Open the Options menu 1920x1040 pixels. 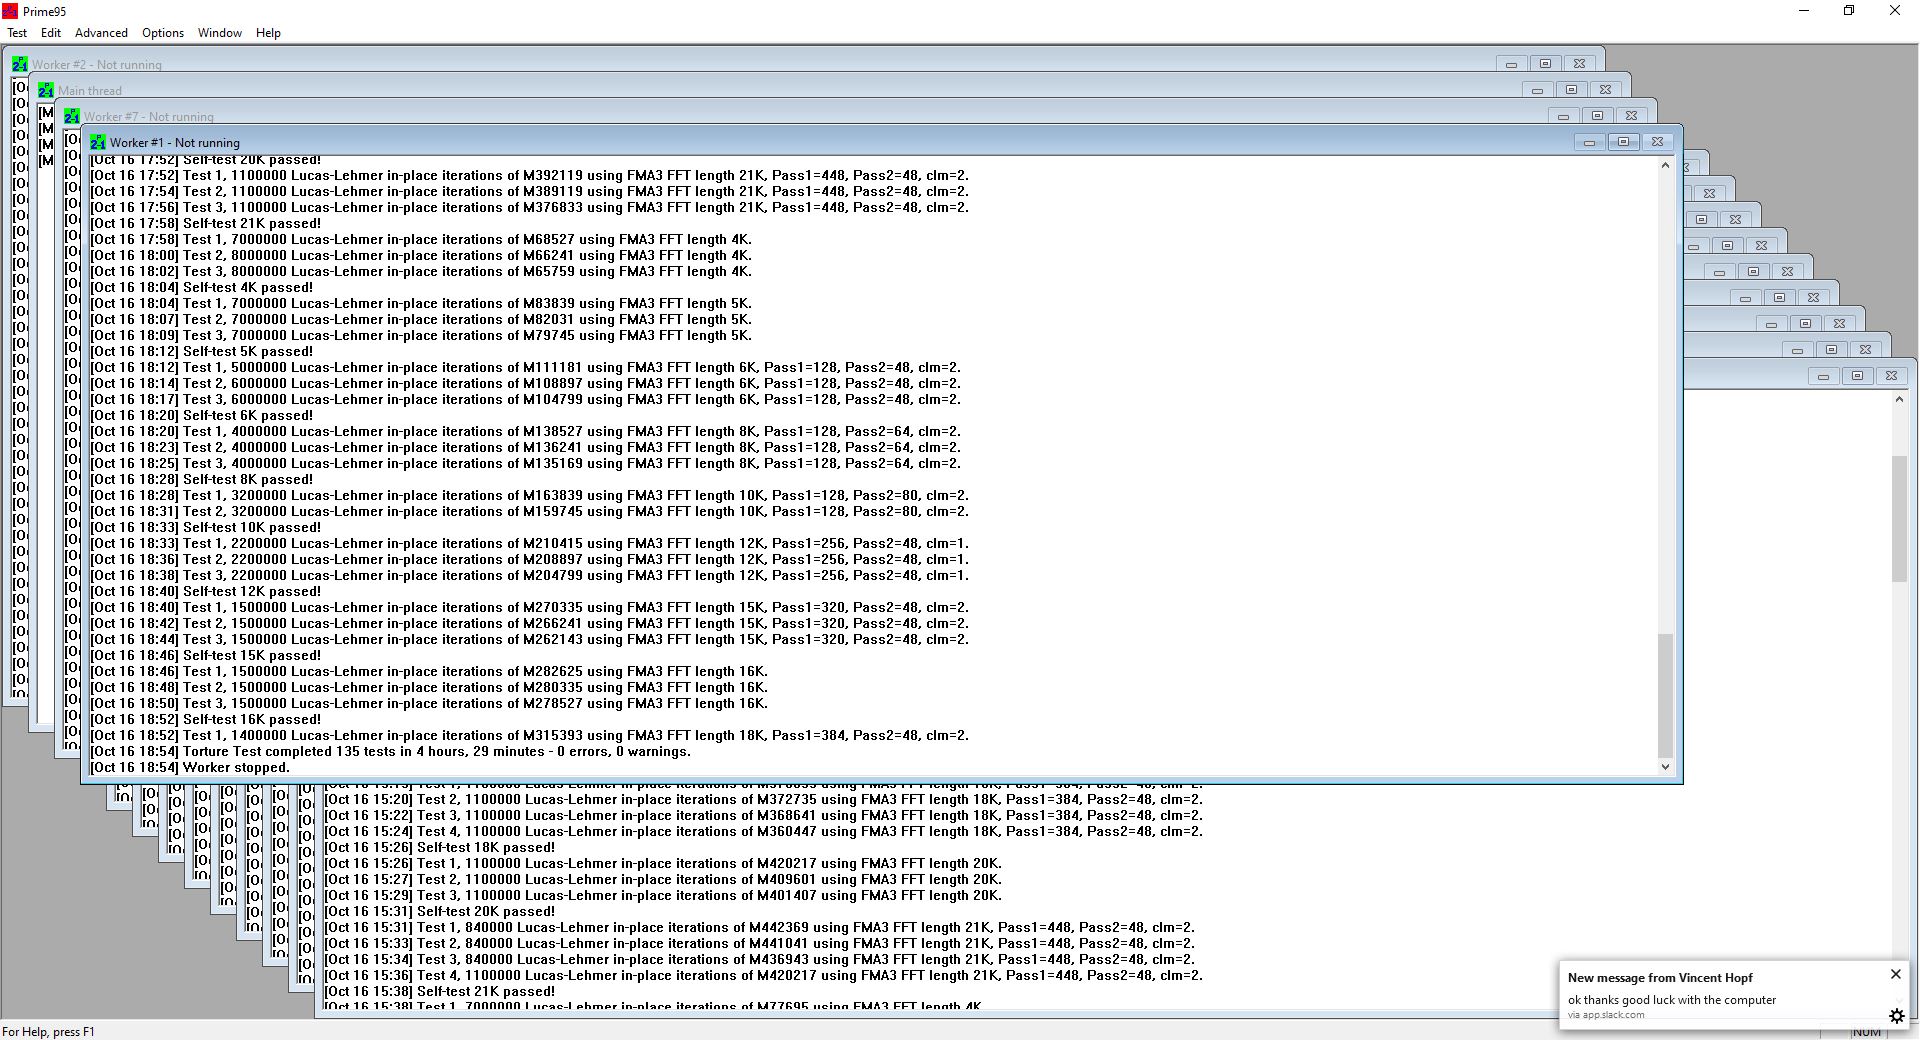(x=163, y=33)
